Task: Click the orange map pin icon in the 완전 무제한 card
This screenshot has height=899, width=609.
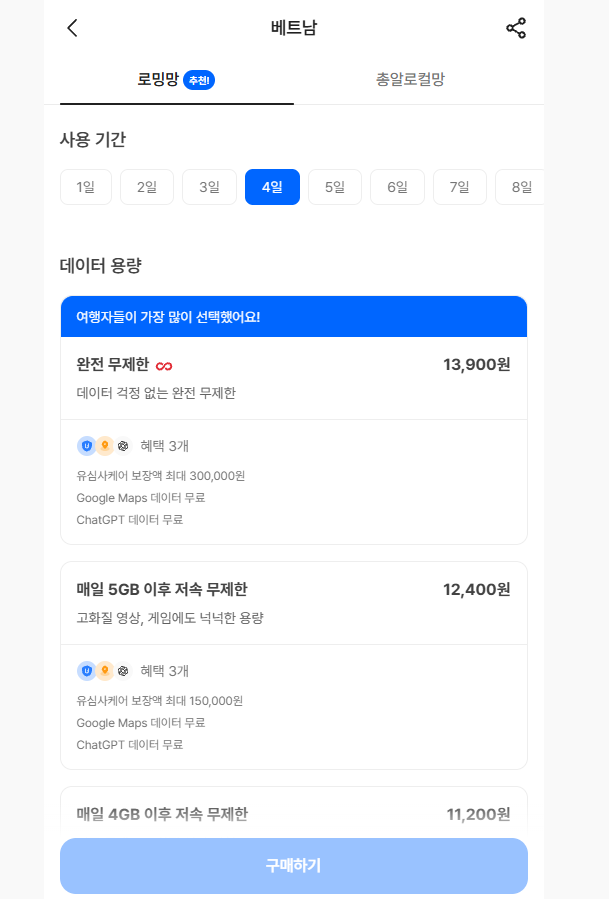Action: click(x=104, y=445)
